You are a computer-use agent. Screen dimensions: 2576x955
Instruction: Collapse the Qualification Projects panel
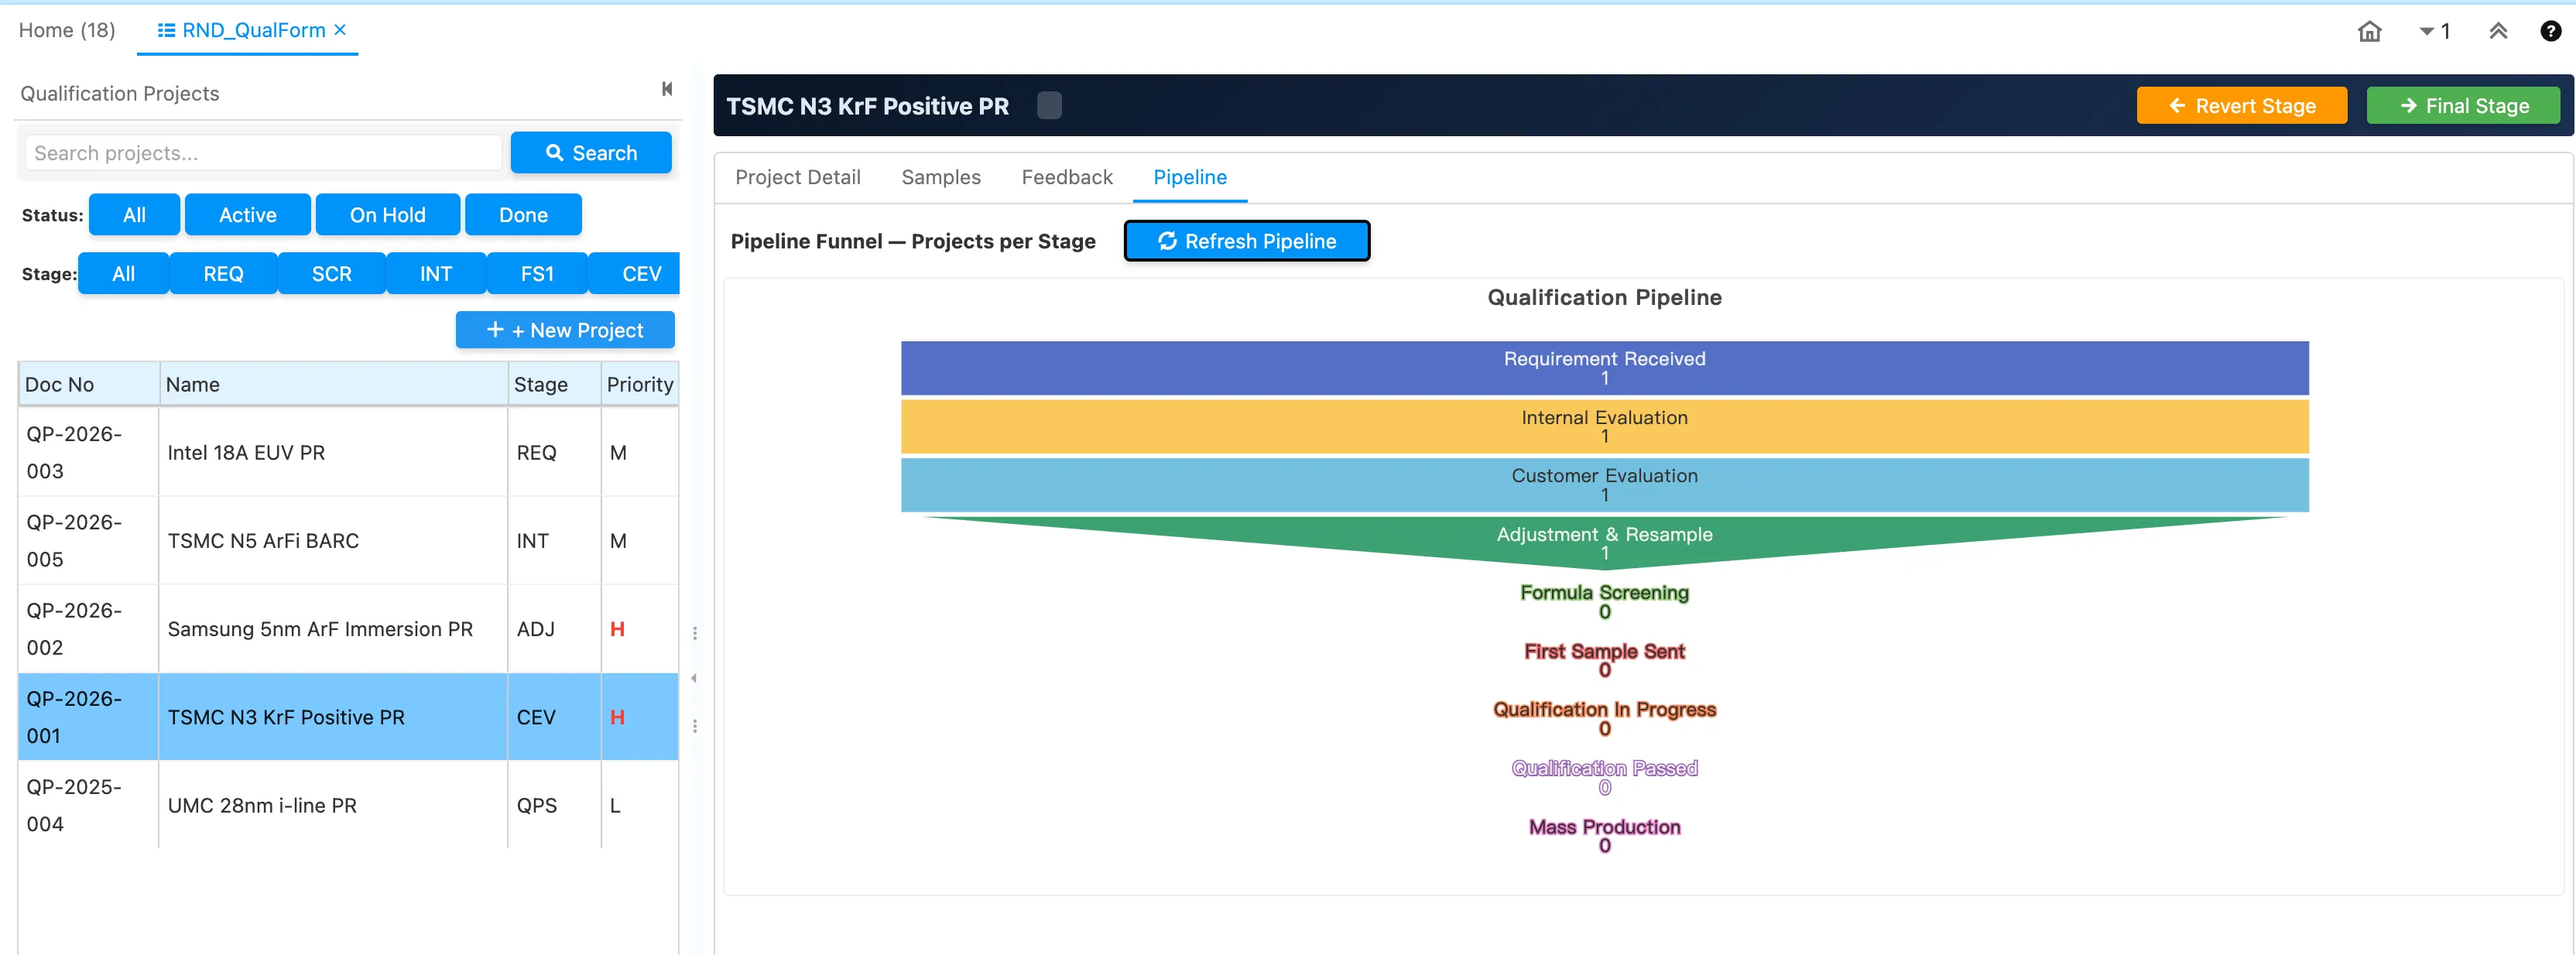pyautogui.click(x=667, y=90)
